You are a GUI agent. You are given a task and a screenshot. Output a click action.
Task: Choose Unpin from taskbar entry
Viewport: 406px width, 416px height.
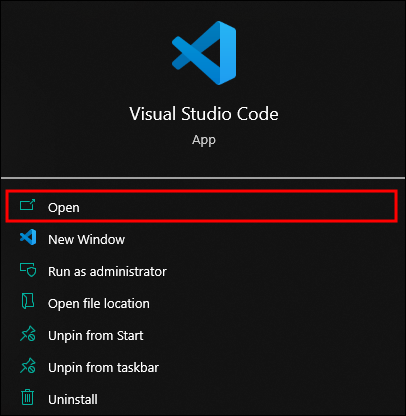point(103,368)
